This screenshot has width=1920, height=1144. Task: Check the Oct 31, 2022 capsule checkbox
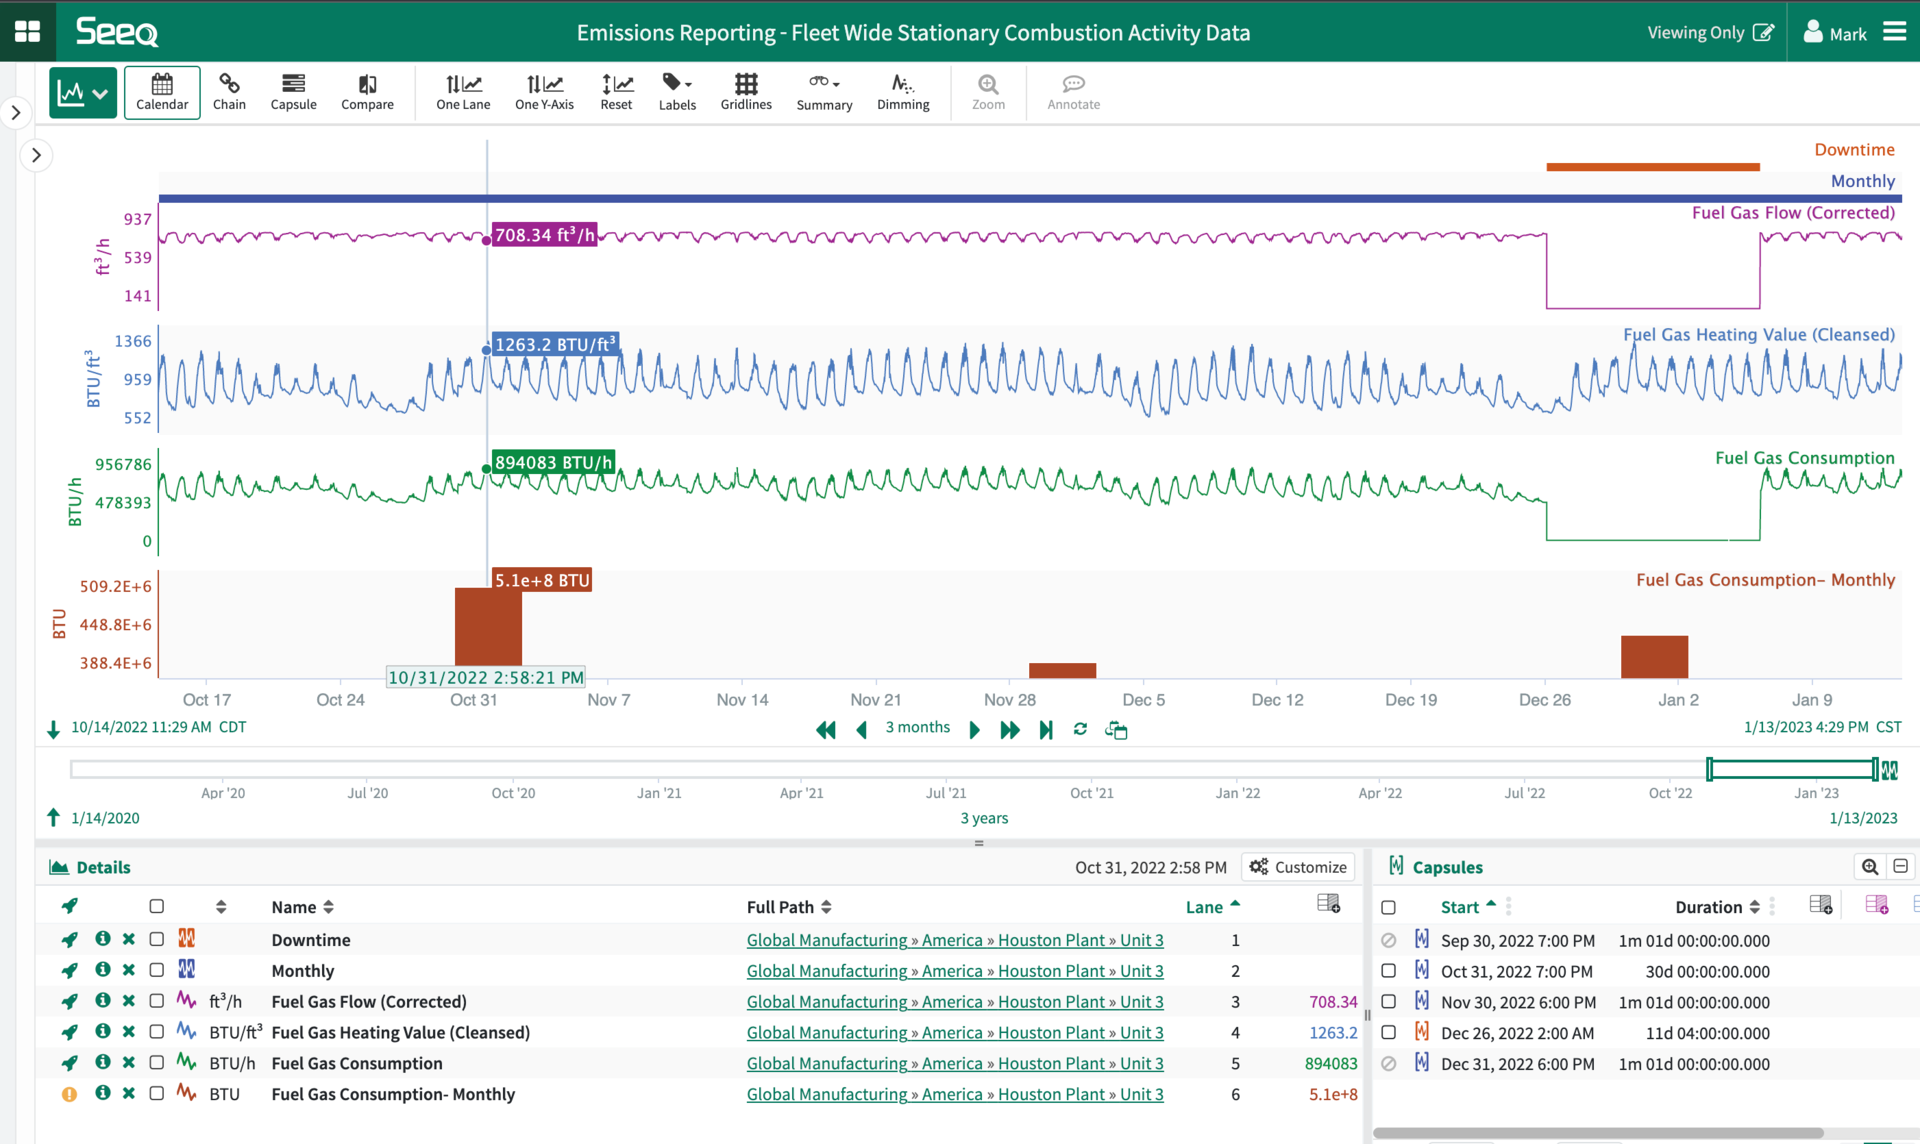(1388, 970)
